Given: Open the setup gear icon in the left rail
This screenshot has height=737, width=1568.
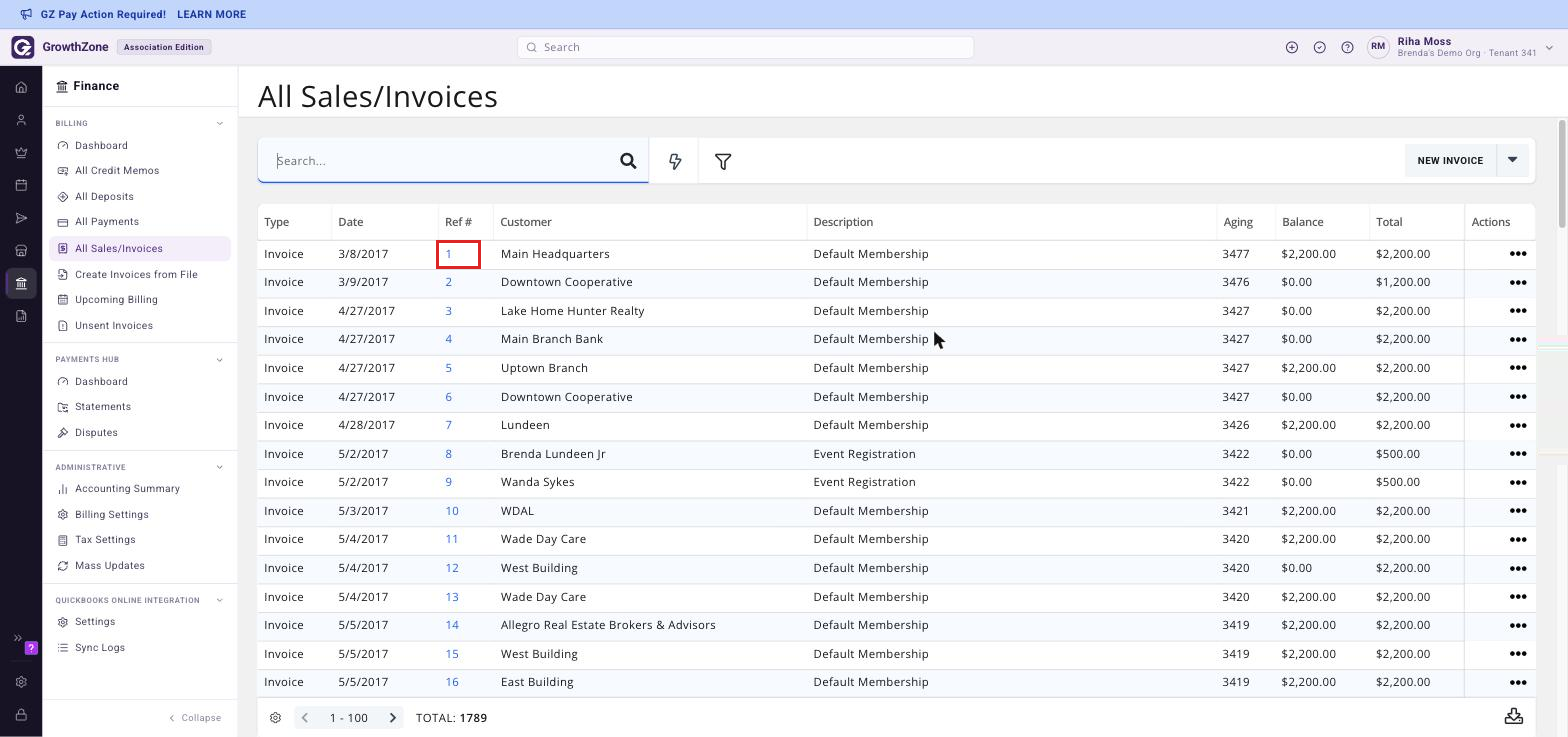Looking at the screenshot, I should click(21, 682).
